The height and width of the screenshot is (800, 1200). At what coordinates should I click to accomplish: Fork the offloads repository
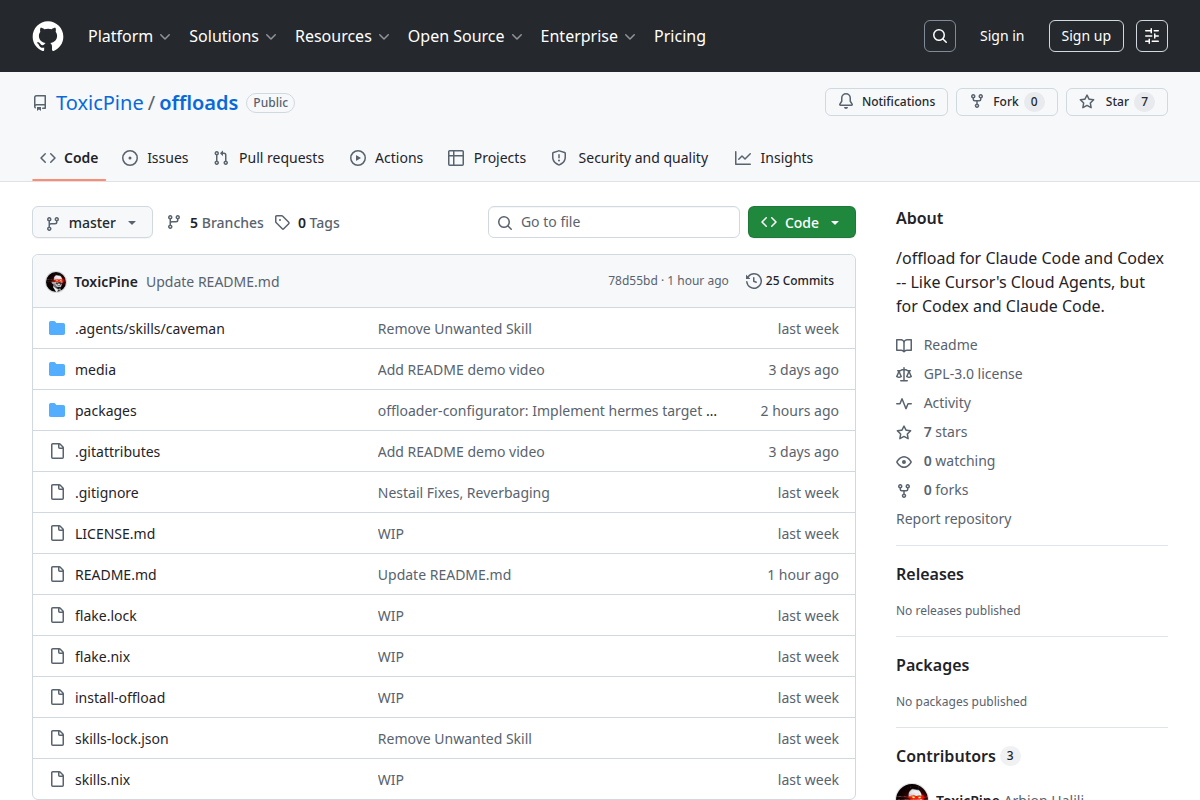point(1006,102)
